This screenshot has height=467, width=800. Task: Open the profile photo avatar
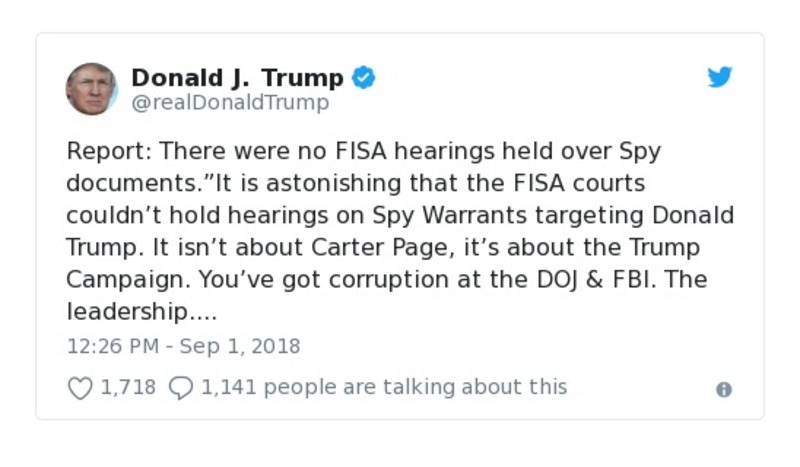point(92,89)
